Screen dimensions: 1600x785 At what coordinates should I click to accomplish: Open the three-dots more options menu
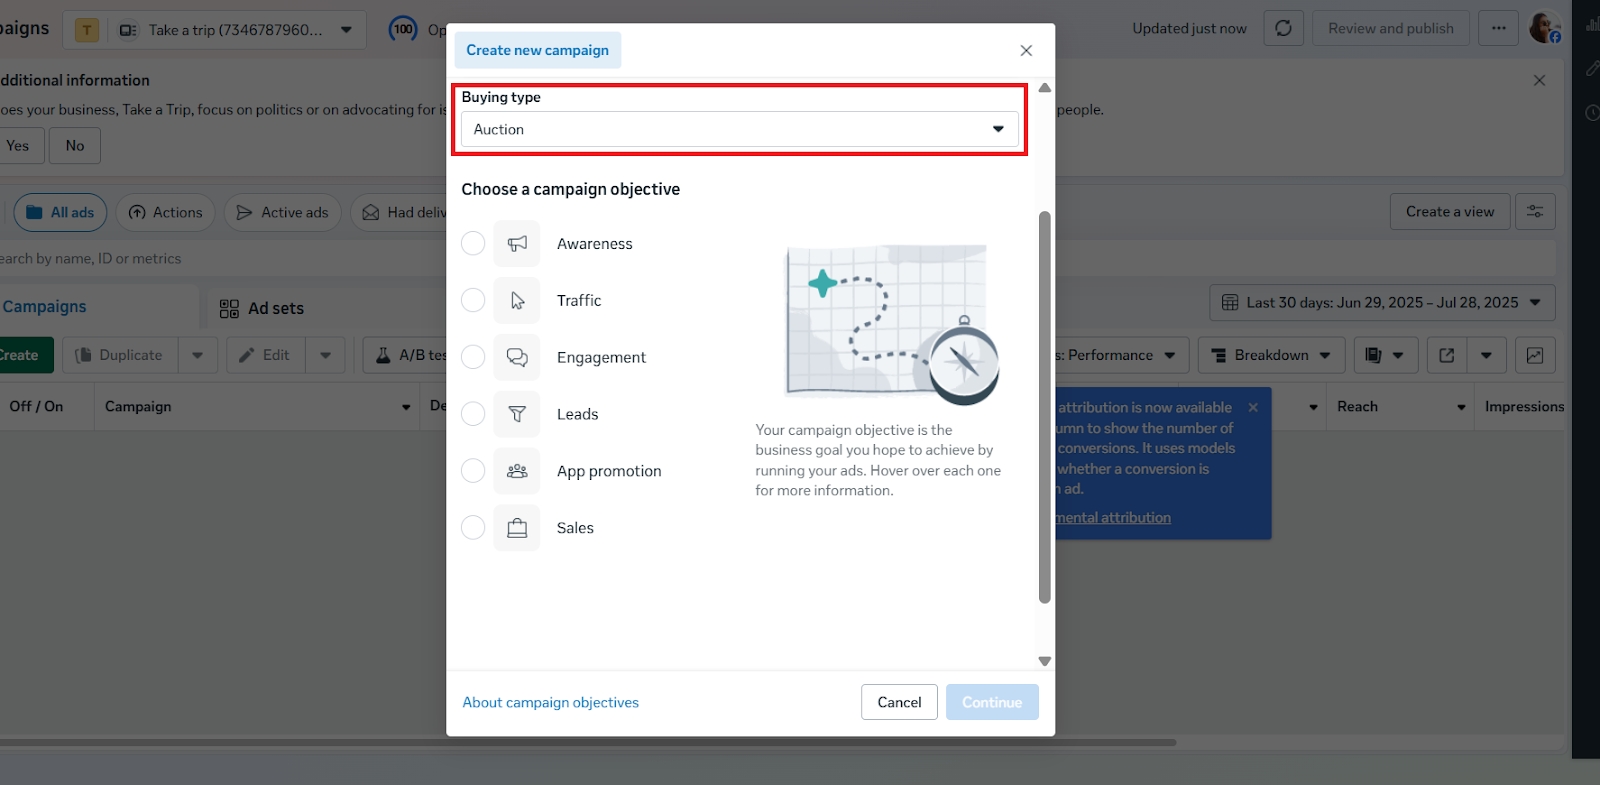1498,28
